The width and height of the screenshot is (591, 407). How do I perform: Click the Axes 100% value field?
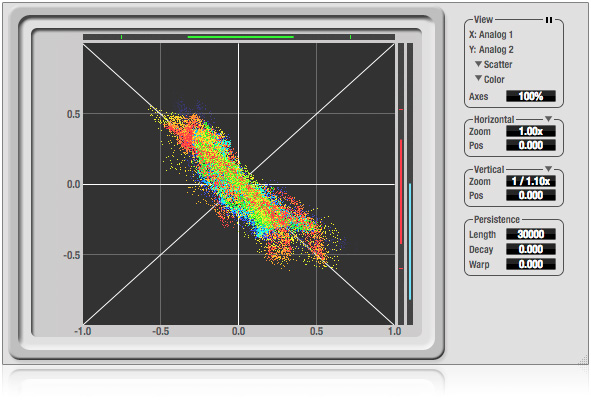pyautogui.click(x=530, y=96)
